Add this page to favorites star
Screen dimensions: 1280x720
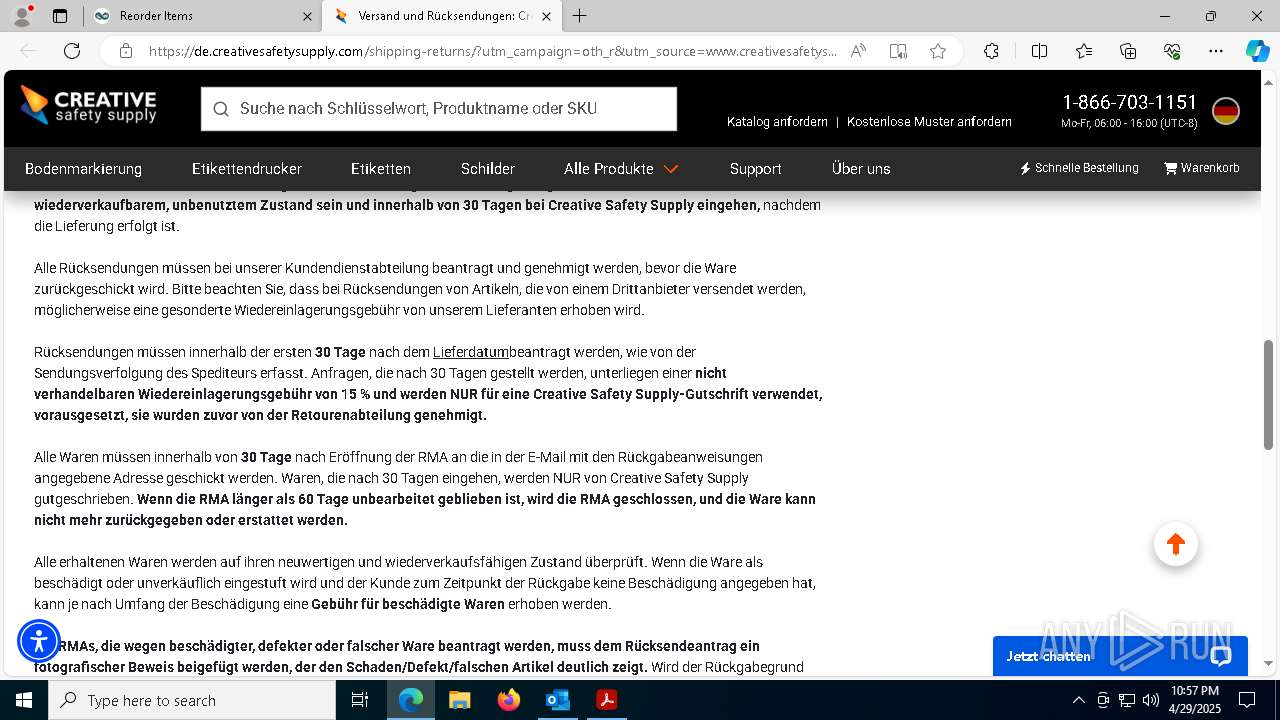[x=938, y=51]
